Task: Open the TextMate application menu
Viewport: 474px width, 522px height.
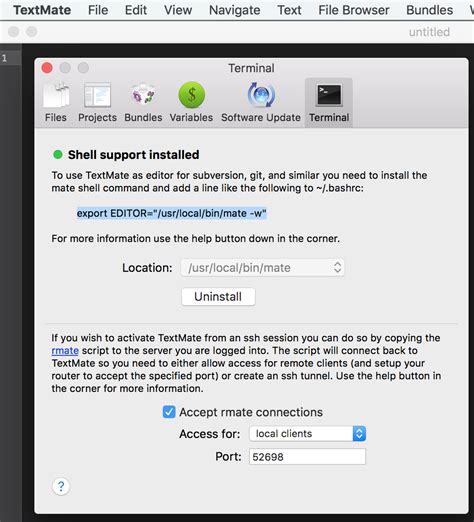Action: tap(42, 10)
